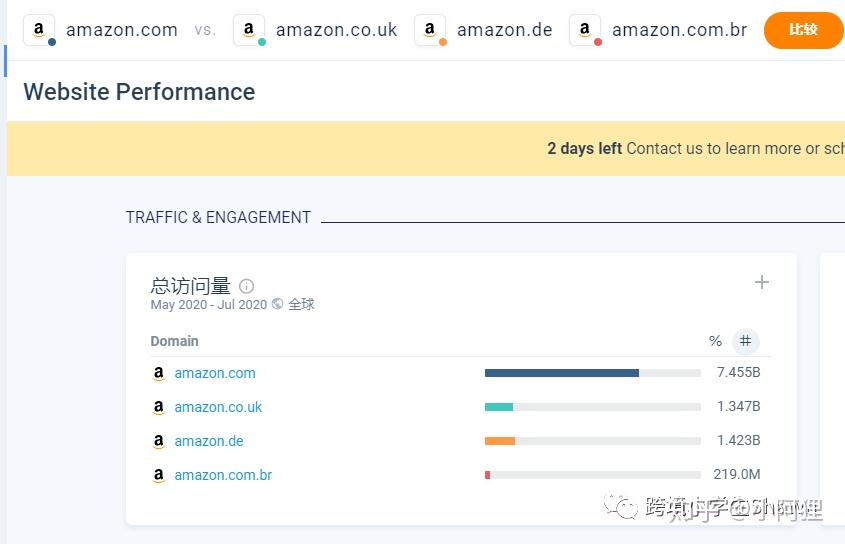
Task: Click the 7.455B visits value
Action: (x=738, y=373)
